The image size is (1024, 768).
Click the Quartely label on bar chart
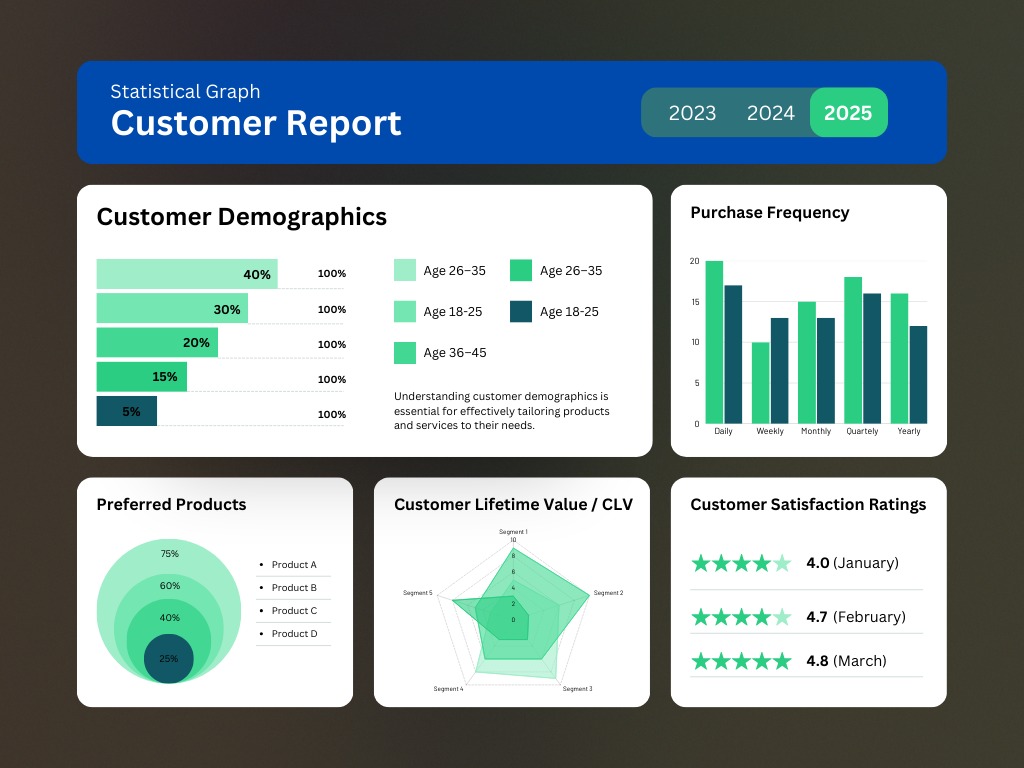coord(862,431)
